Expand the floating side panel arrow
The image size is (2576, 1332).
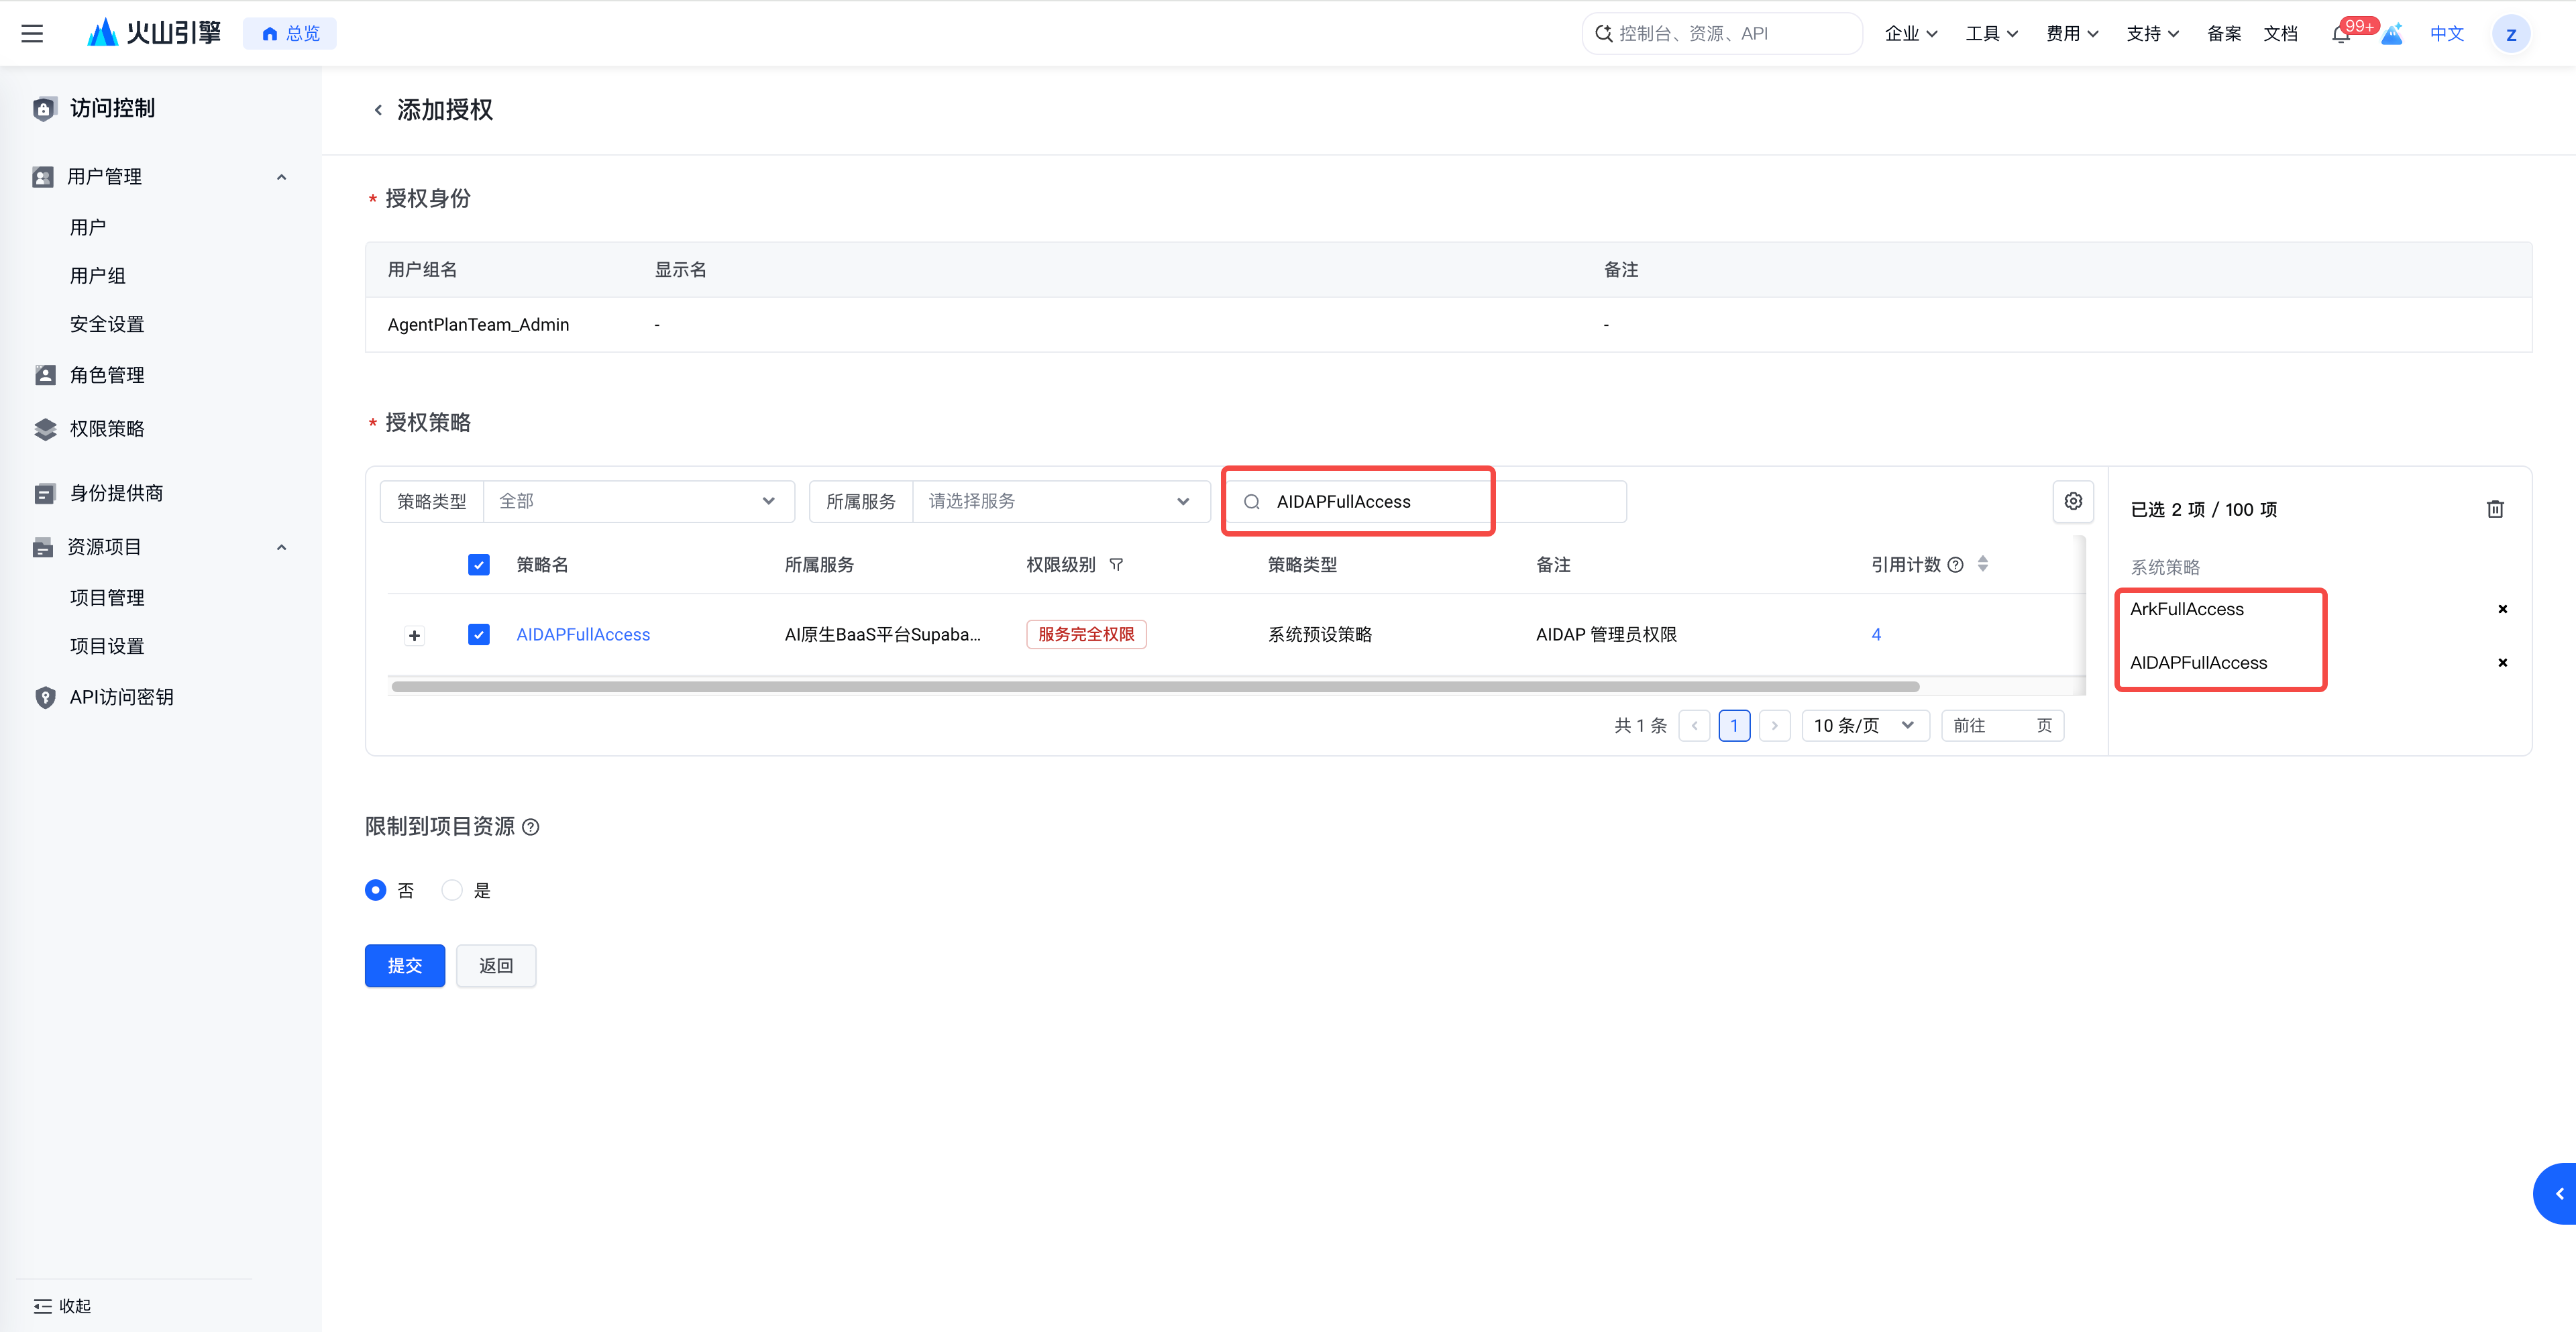point(2556,1193)
